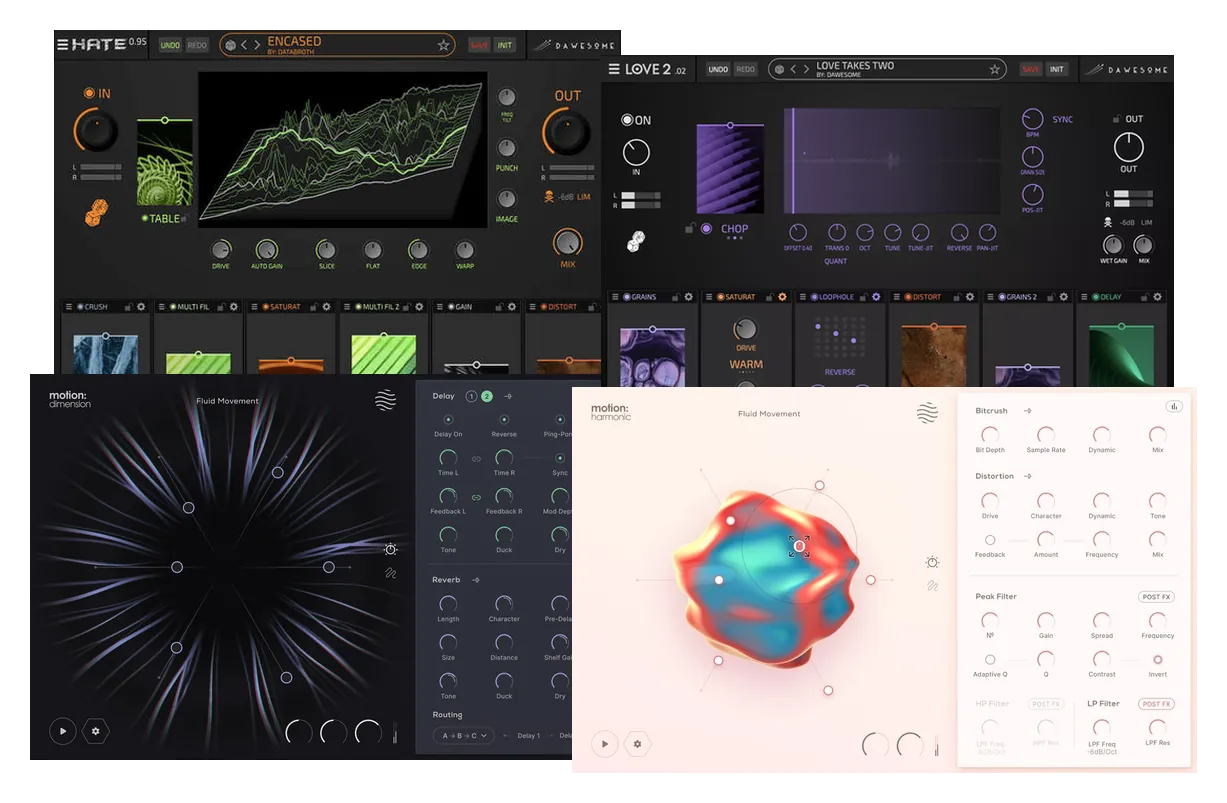Viewport: 1227px width, 803px height.
Task: Expand the Reverb section arrow
Action: click(x=476, y=580)
